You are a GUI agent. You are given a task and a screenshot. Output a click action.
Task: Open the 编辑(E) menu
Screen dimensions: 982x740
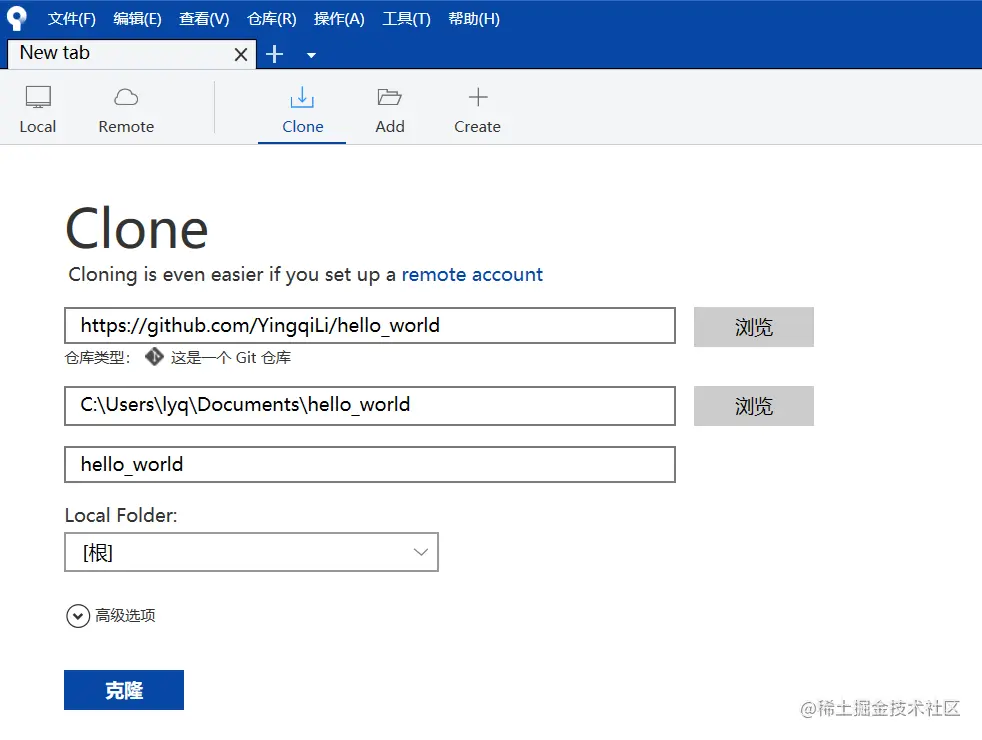137,19
